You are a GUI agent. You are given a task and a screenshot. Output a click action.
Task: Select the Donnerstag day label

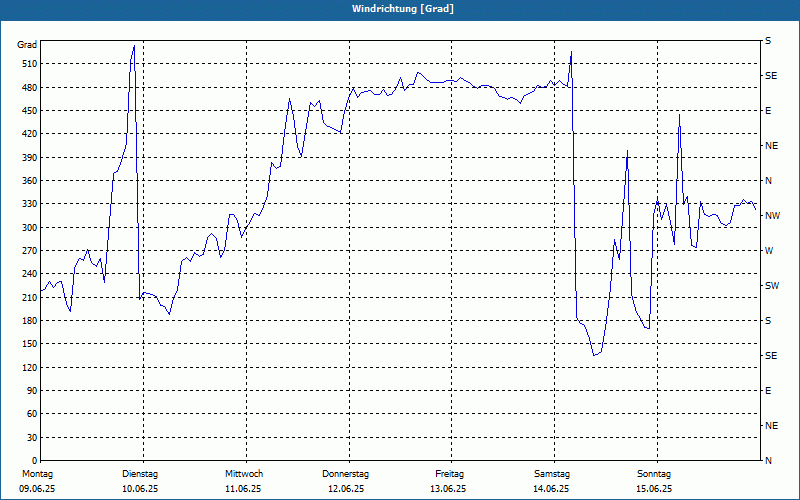tap(345, 474)
